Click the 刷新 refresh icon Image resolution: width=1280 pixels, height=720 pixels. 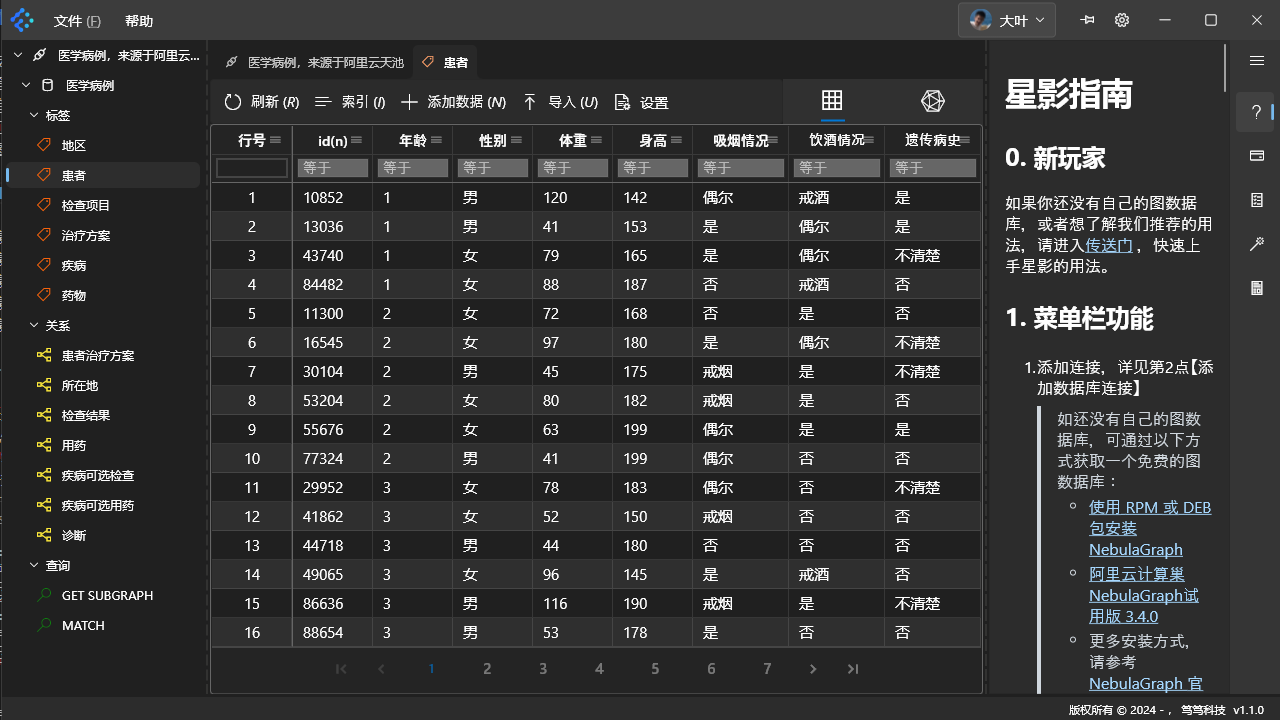232,101
